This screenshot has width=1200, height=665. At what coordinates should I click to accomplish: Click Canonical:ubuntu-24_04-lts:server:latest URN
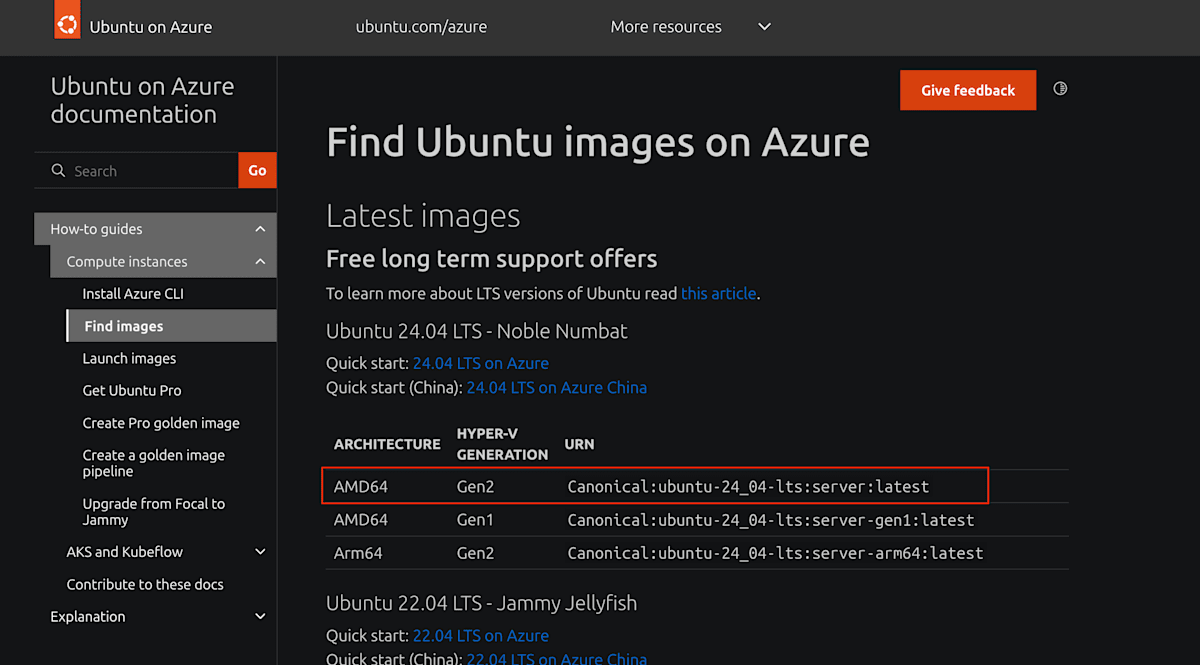[748, 487]
